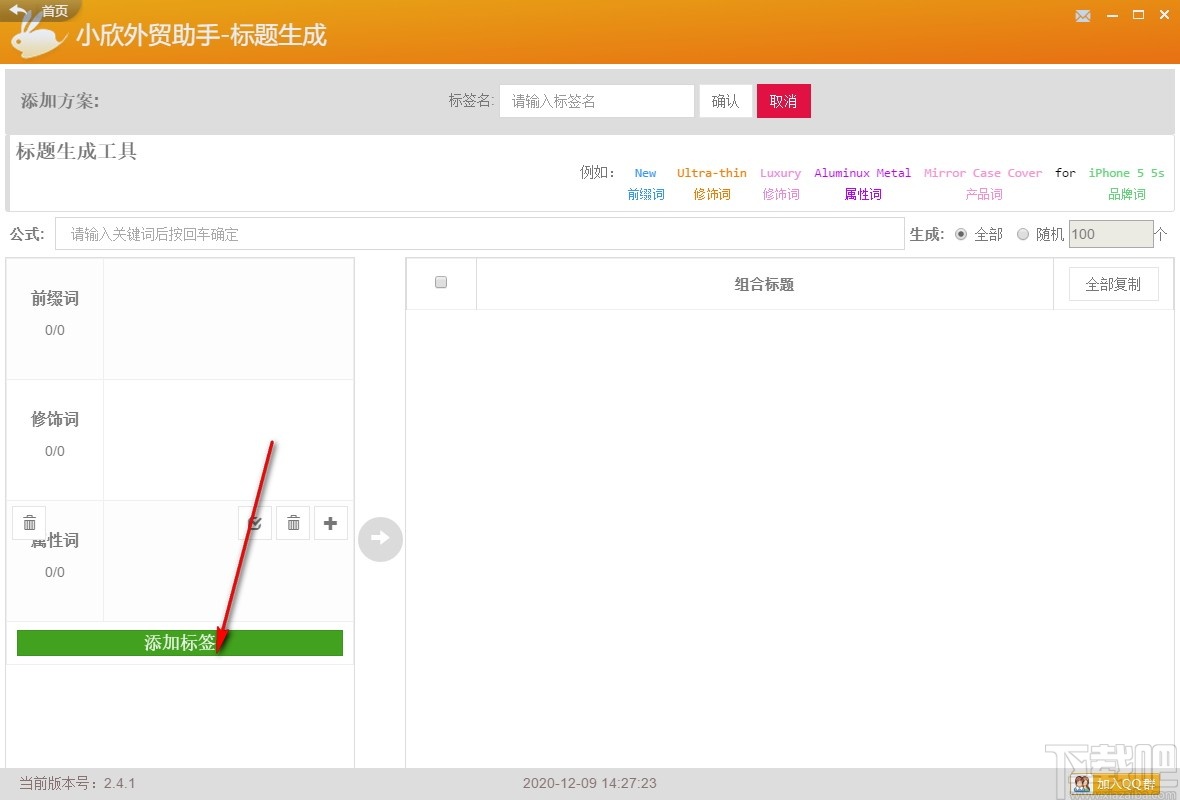Close the 小欣外贸助手 window
Viewport: 1180px width, 800px height.
(1164, 15)
